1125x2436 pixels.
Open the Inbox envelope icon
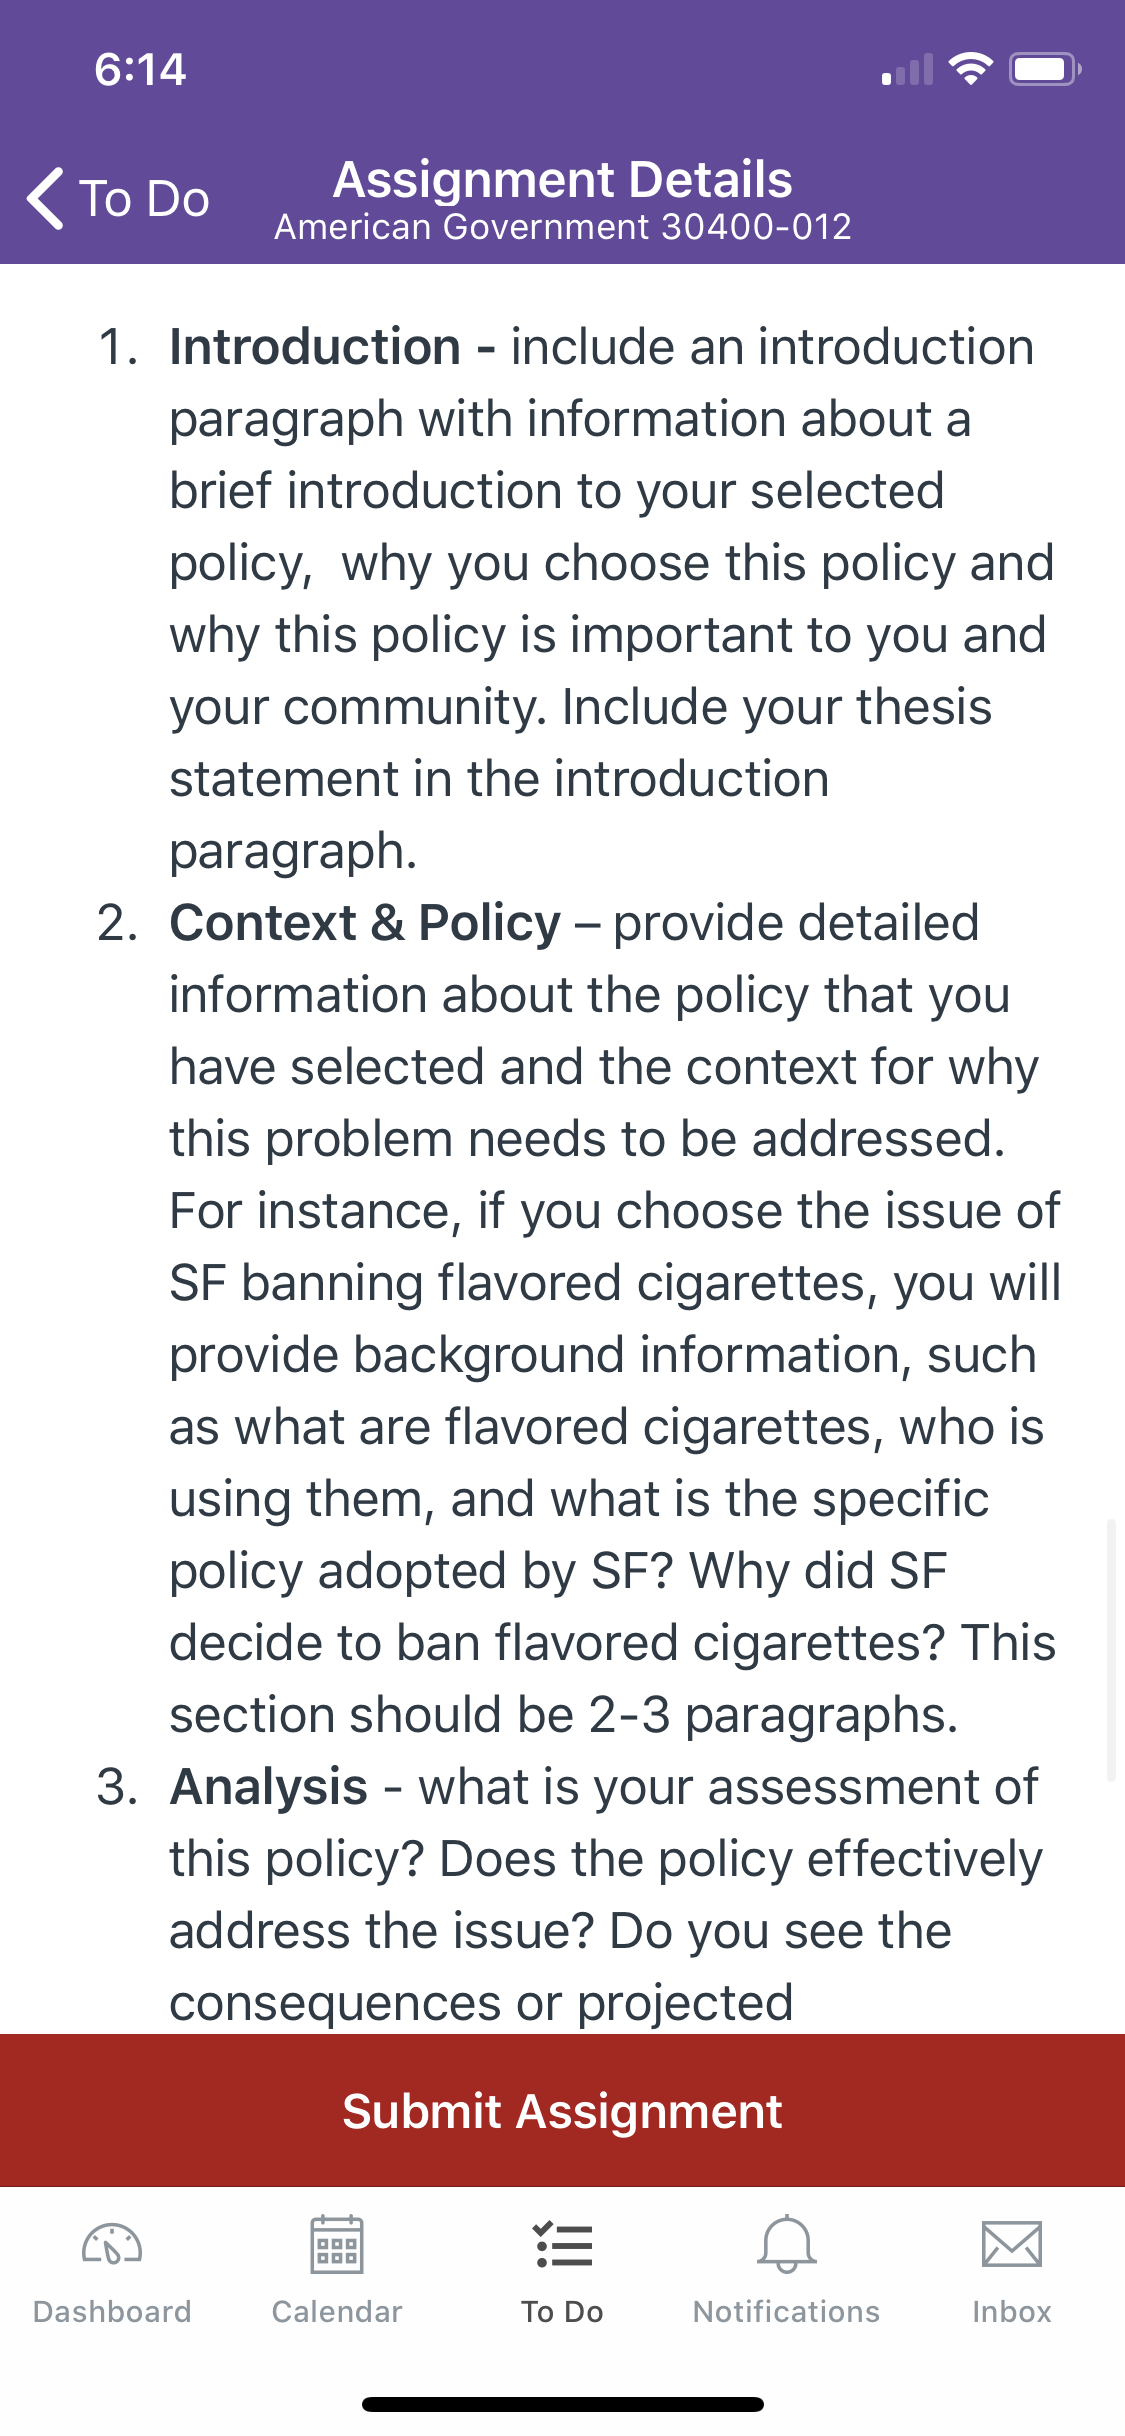click(x=1012, y=2245)
